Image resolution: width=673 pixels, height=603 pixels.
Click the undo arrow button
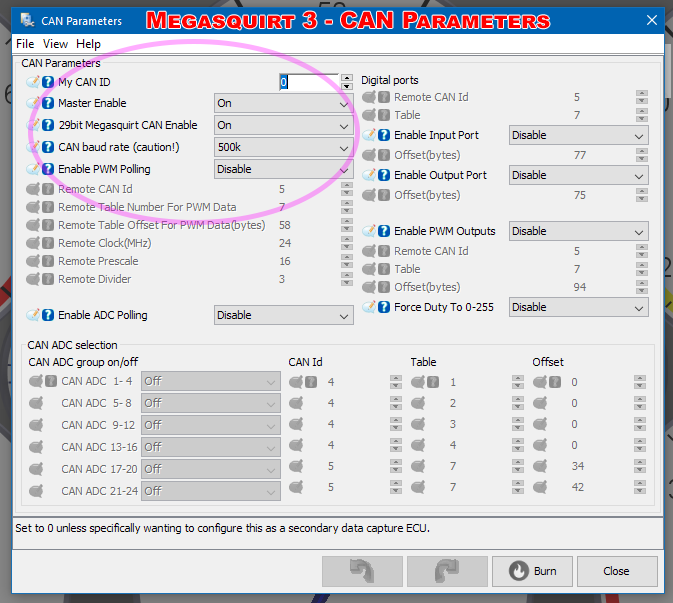tap(362, 571)
